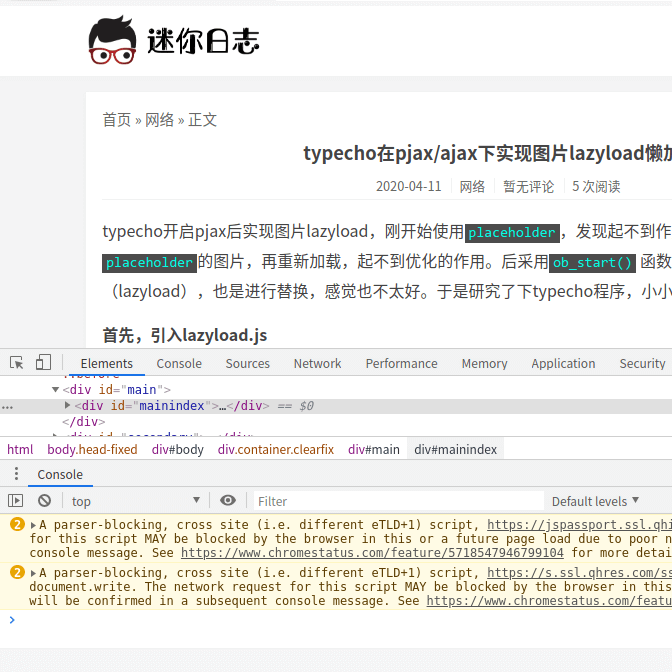Image resolution: width=672 pixels, height=672 pixels.
Task: Show the console sidebar
Action: 15,501
